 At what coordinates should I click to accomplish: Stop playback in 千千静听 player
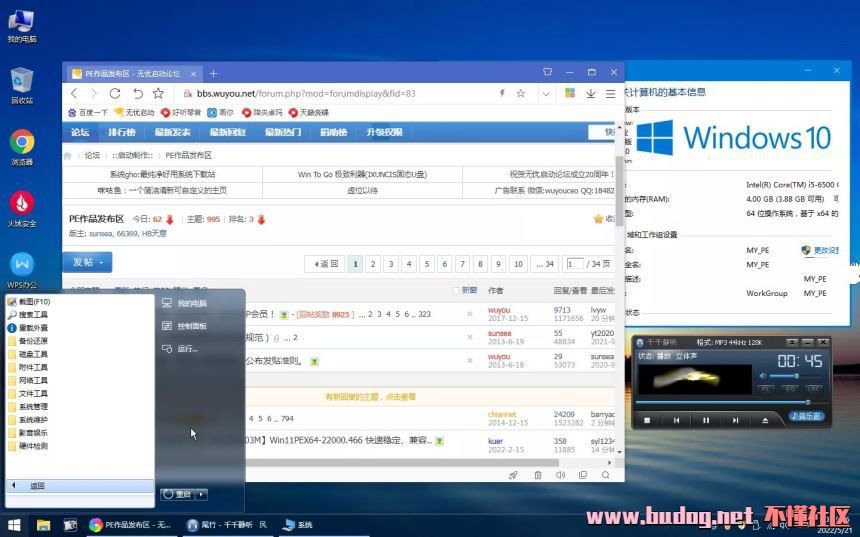[x=647, y=420]
